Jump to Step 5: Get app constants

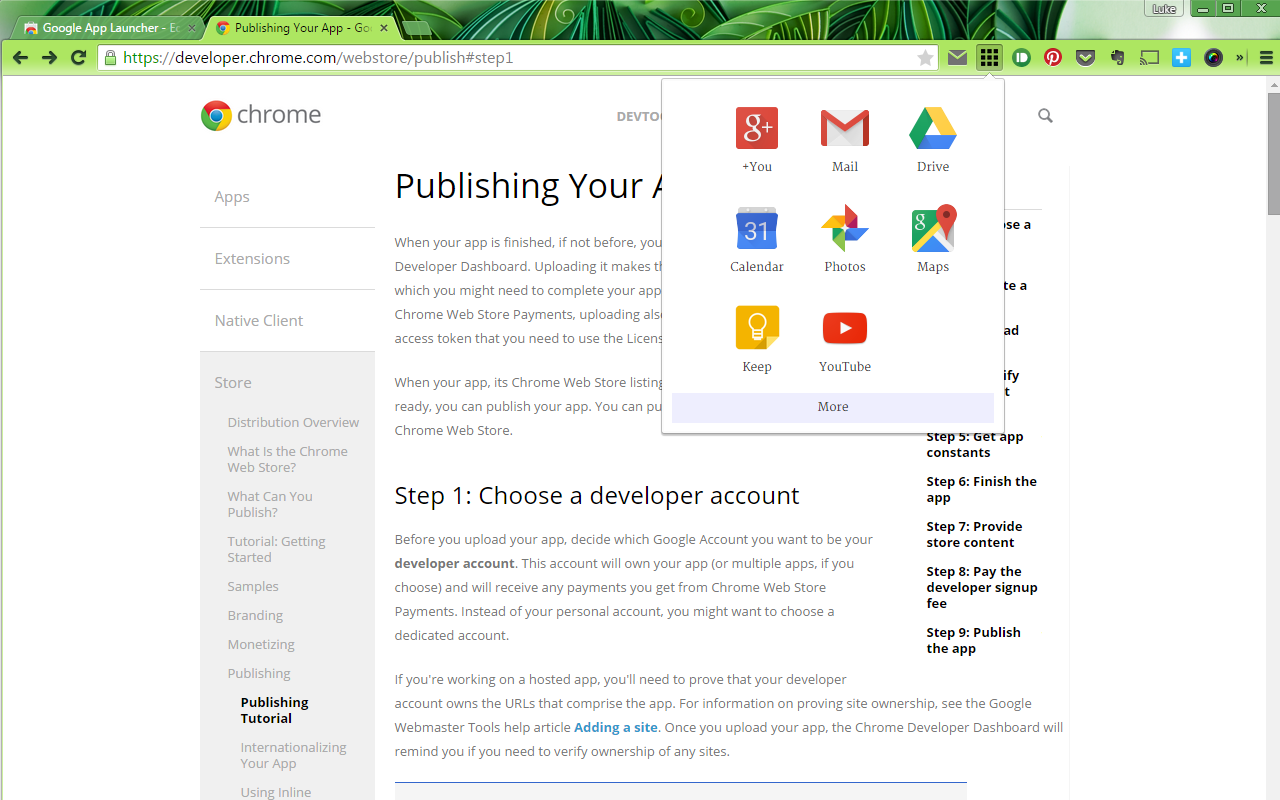click(975, 444)
